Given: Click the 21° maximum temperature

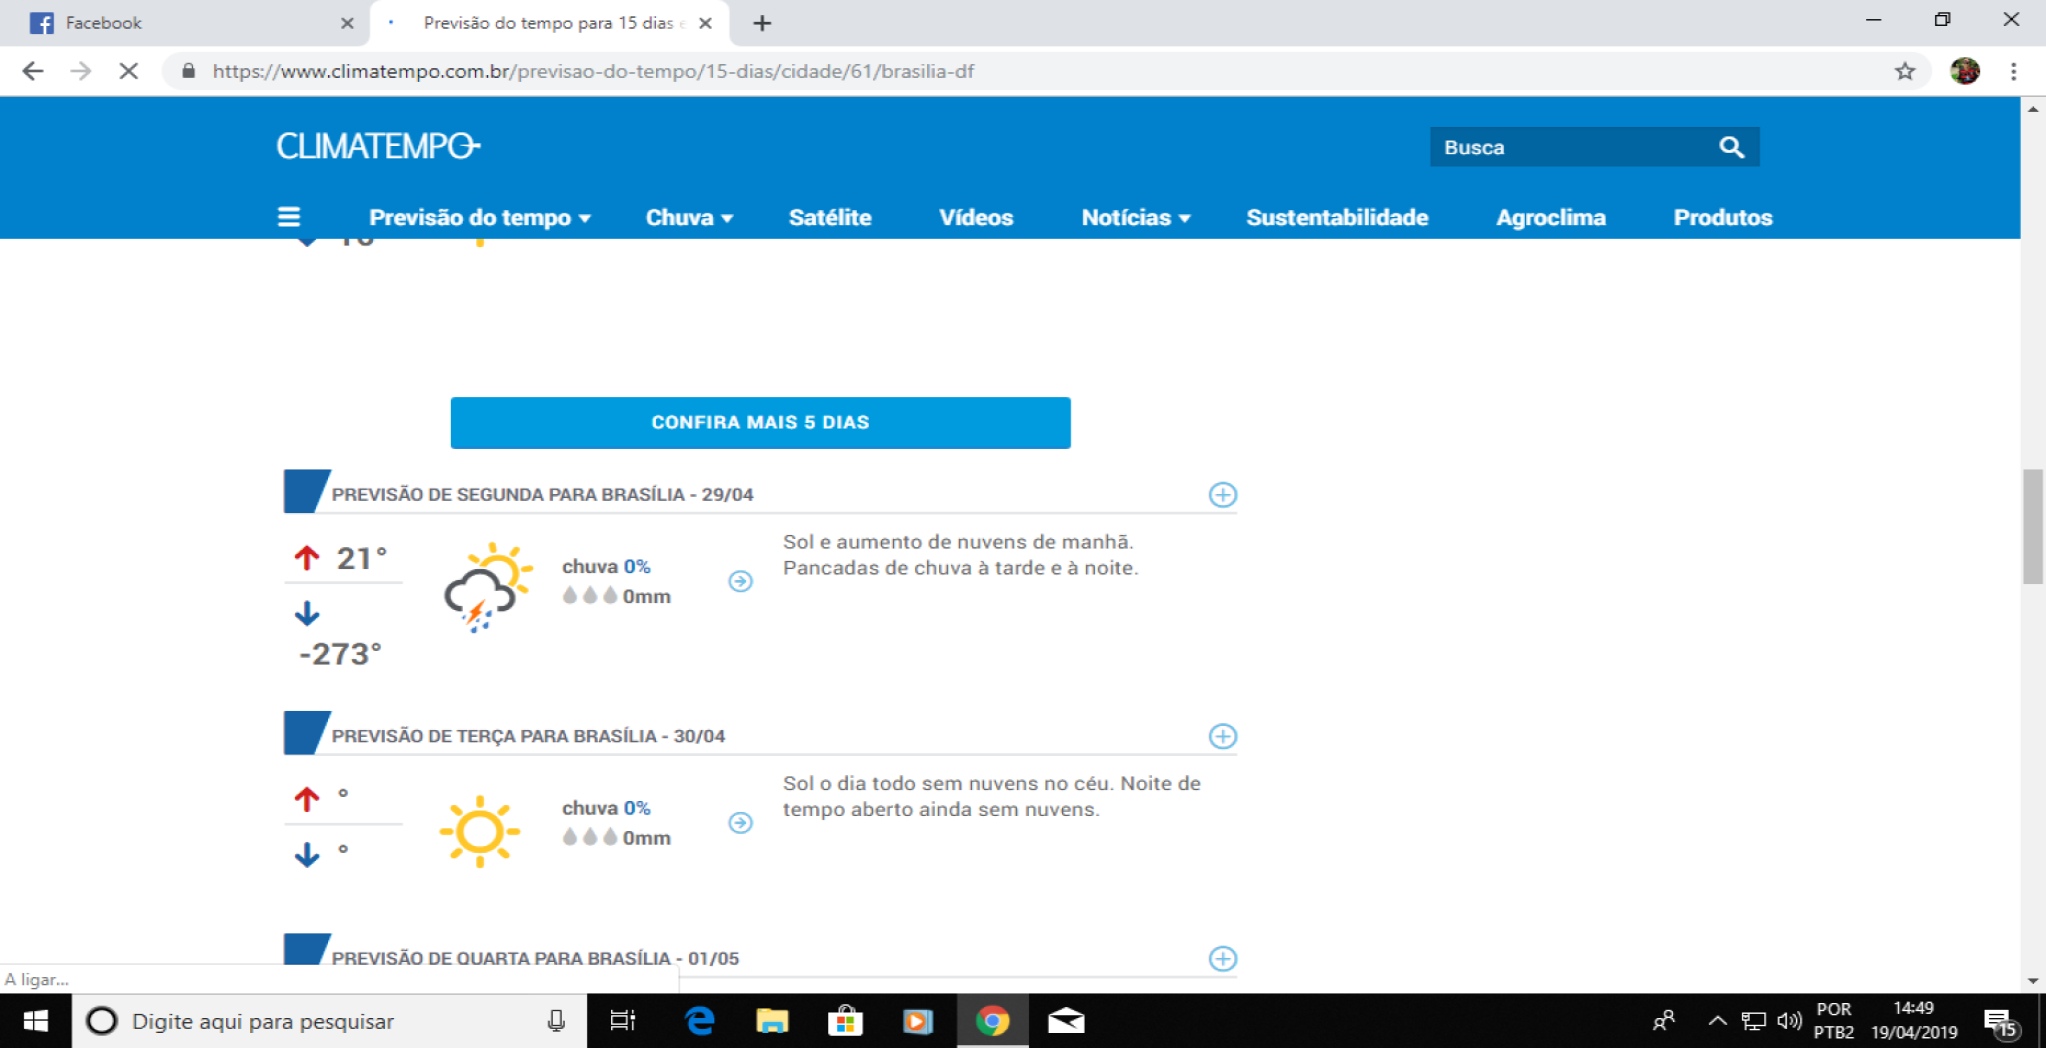Looking at the screenshot, I should click(x=361, y=558).
